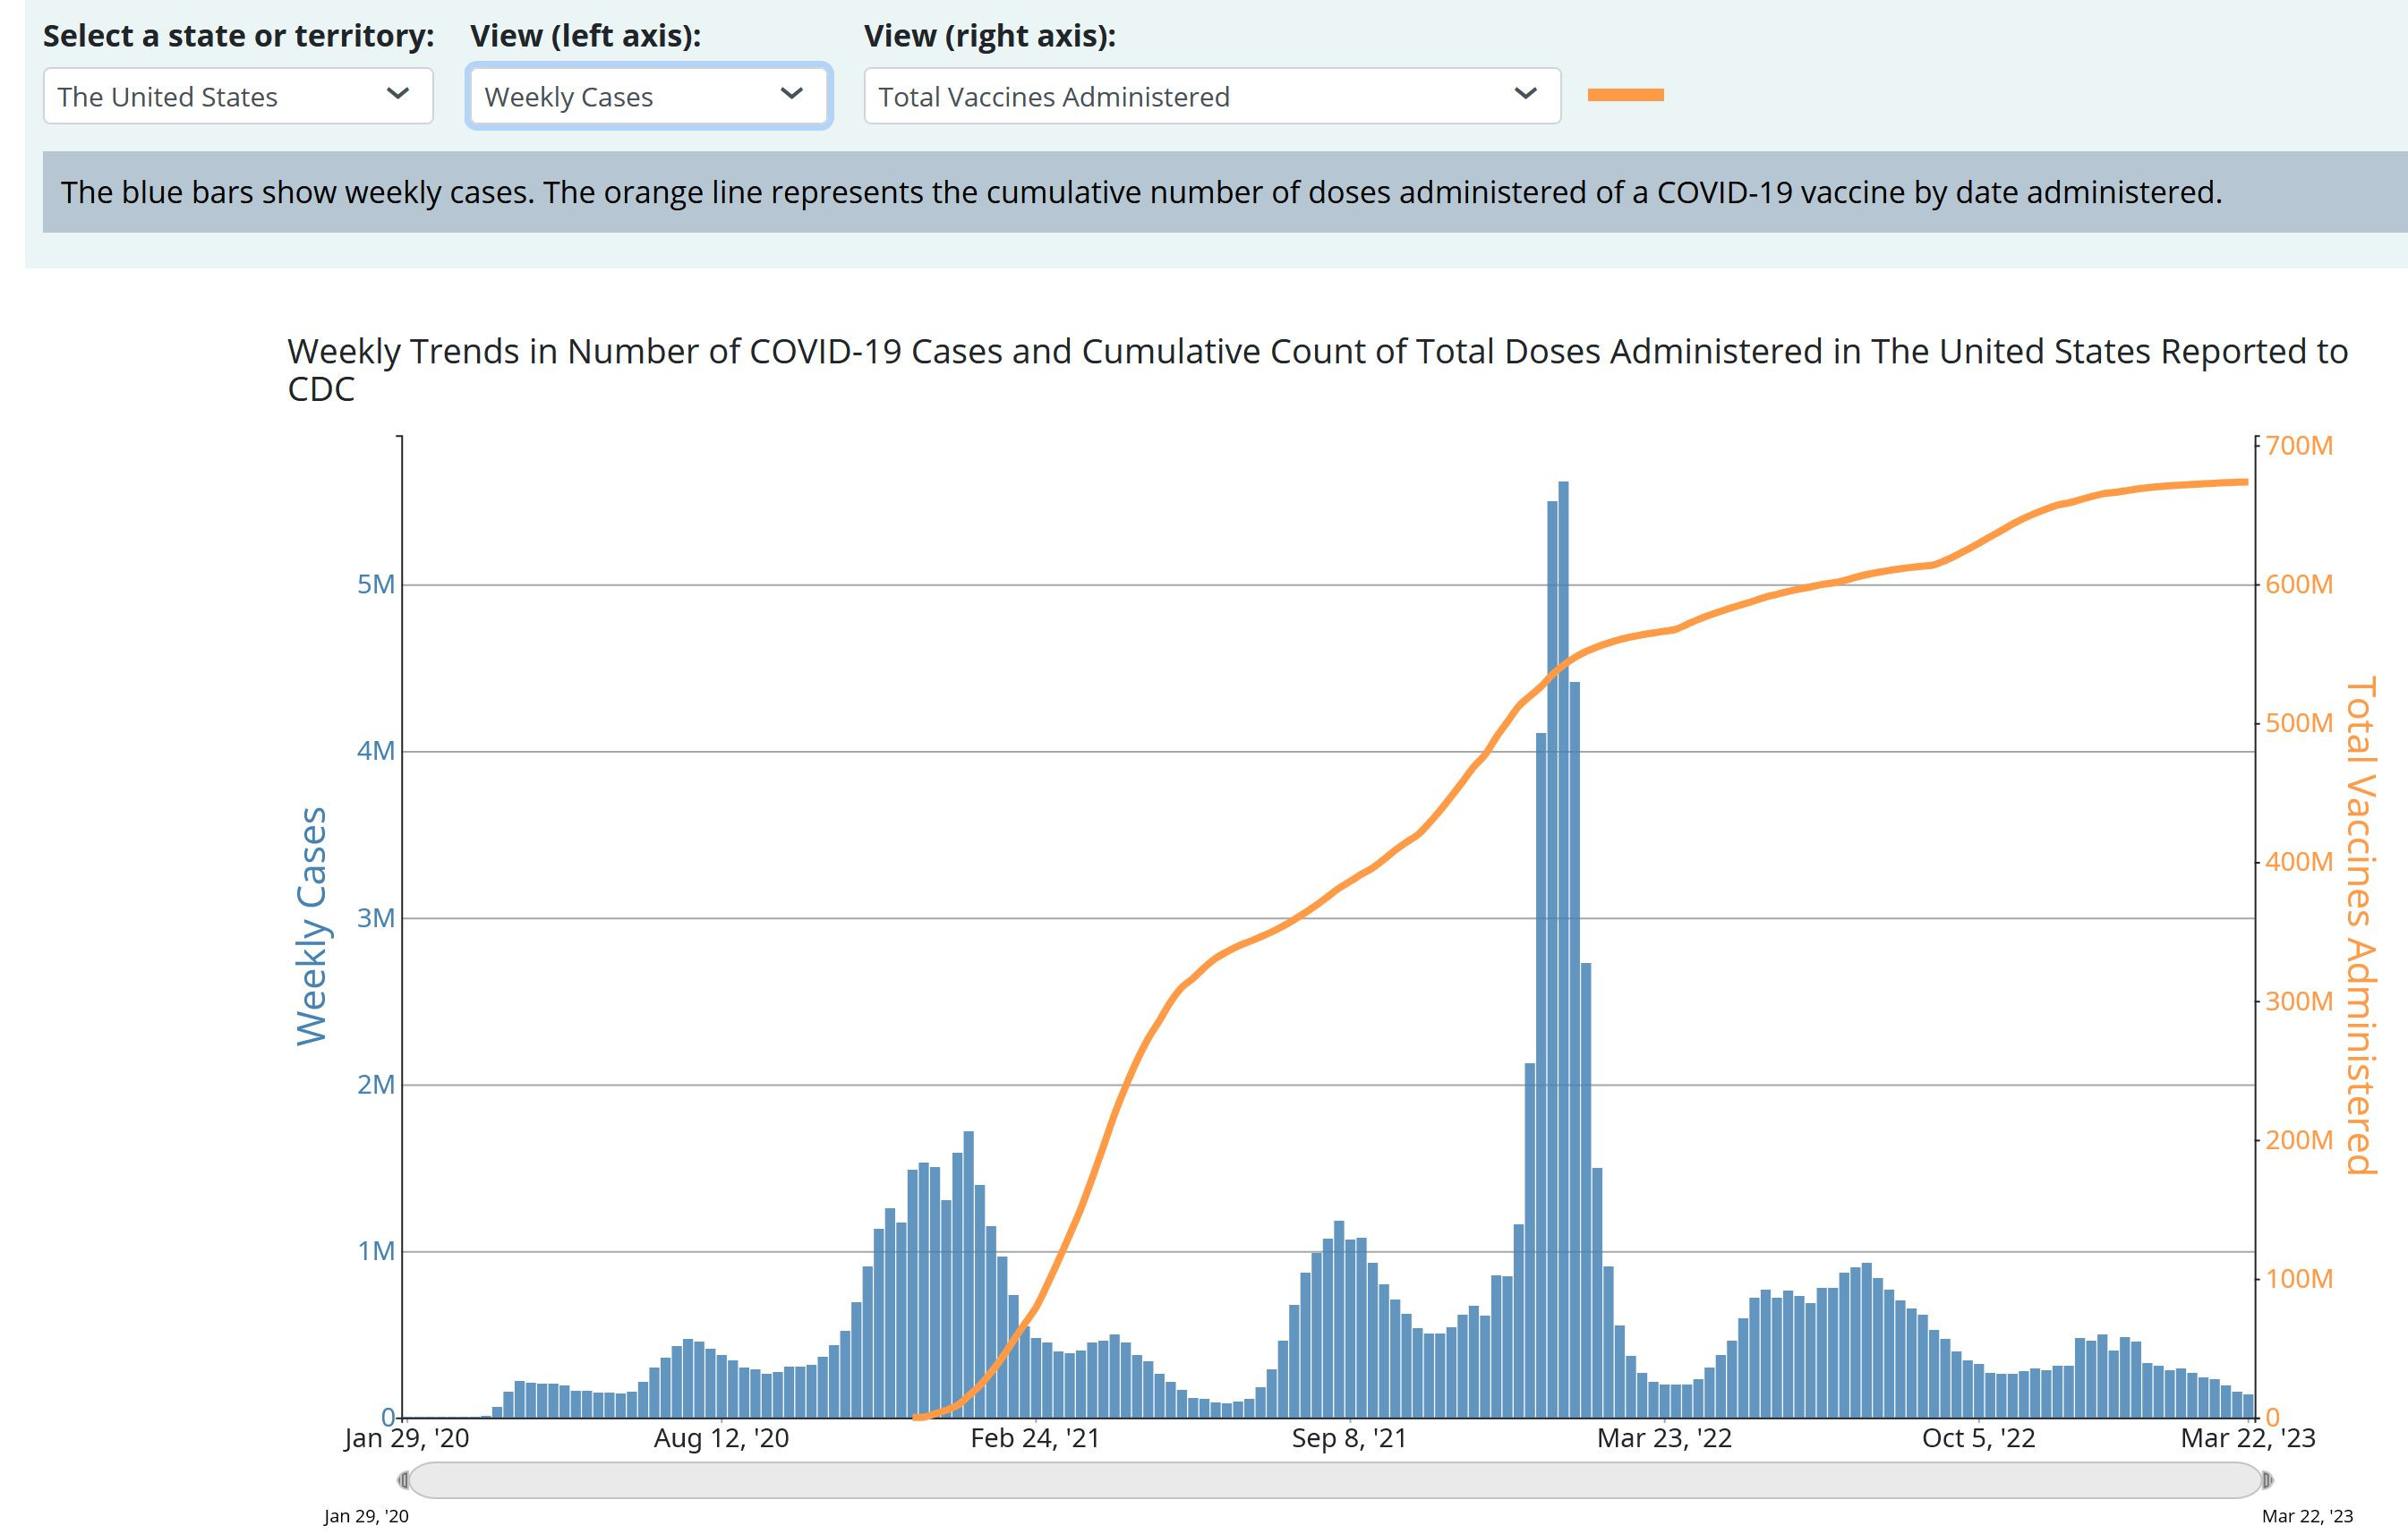
Task: Click the 700M tick label on right axis
Action: (2298, 446)
